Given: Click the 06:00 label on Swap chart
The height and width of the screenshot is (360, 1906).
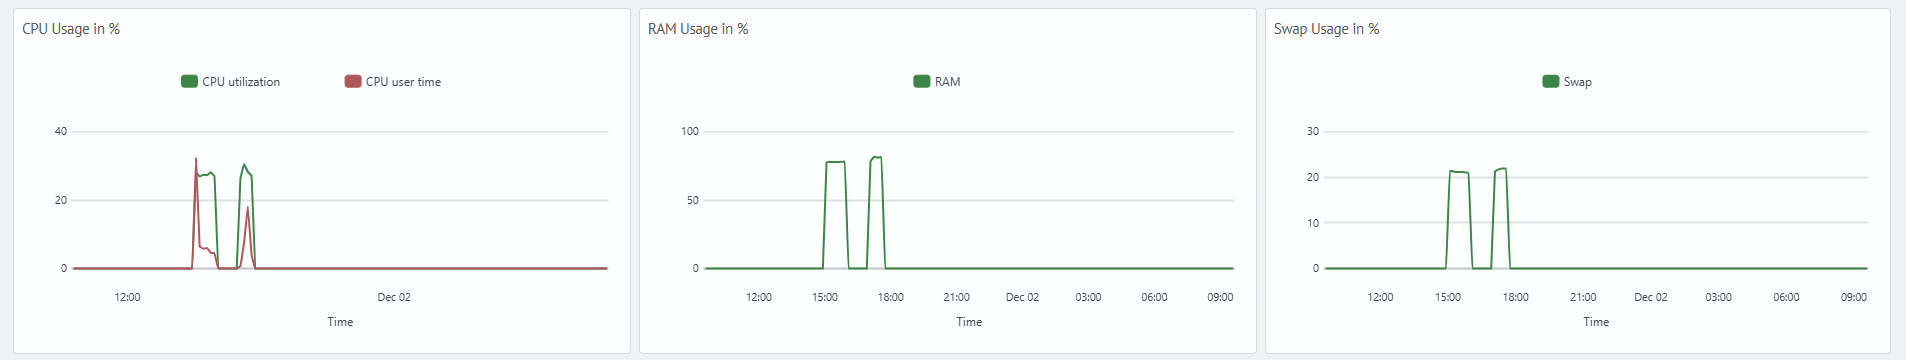Looking at the screenshot, I should tap(1786, 297).
